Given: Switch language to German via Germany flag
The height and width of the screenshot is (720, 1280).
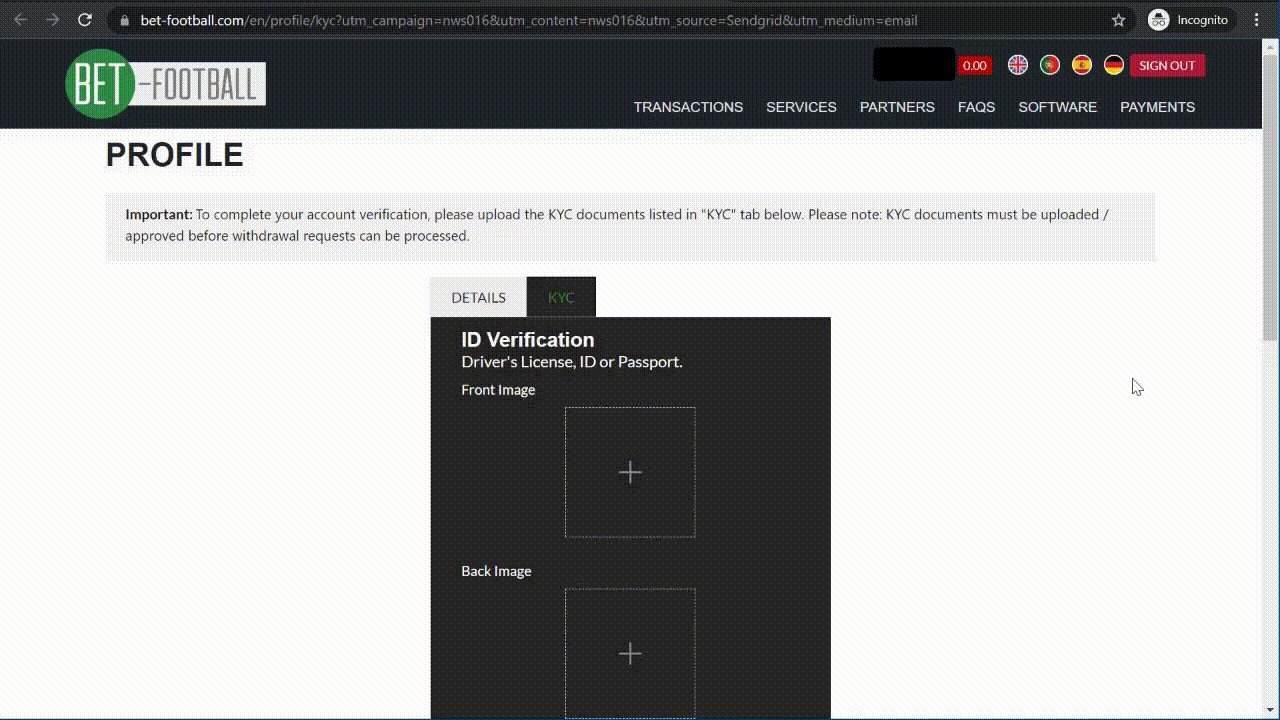Looking at the screenshot, I should click(x=1114, y=65).
